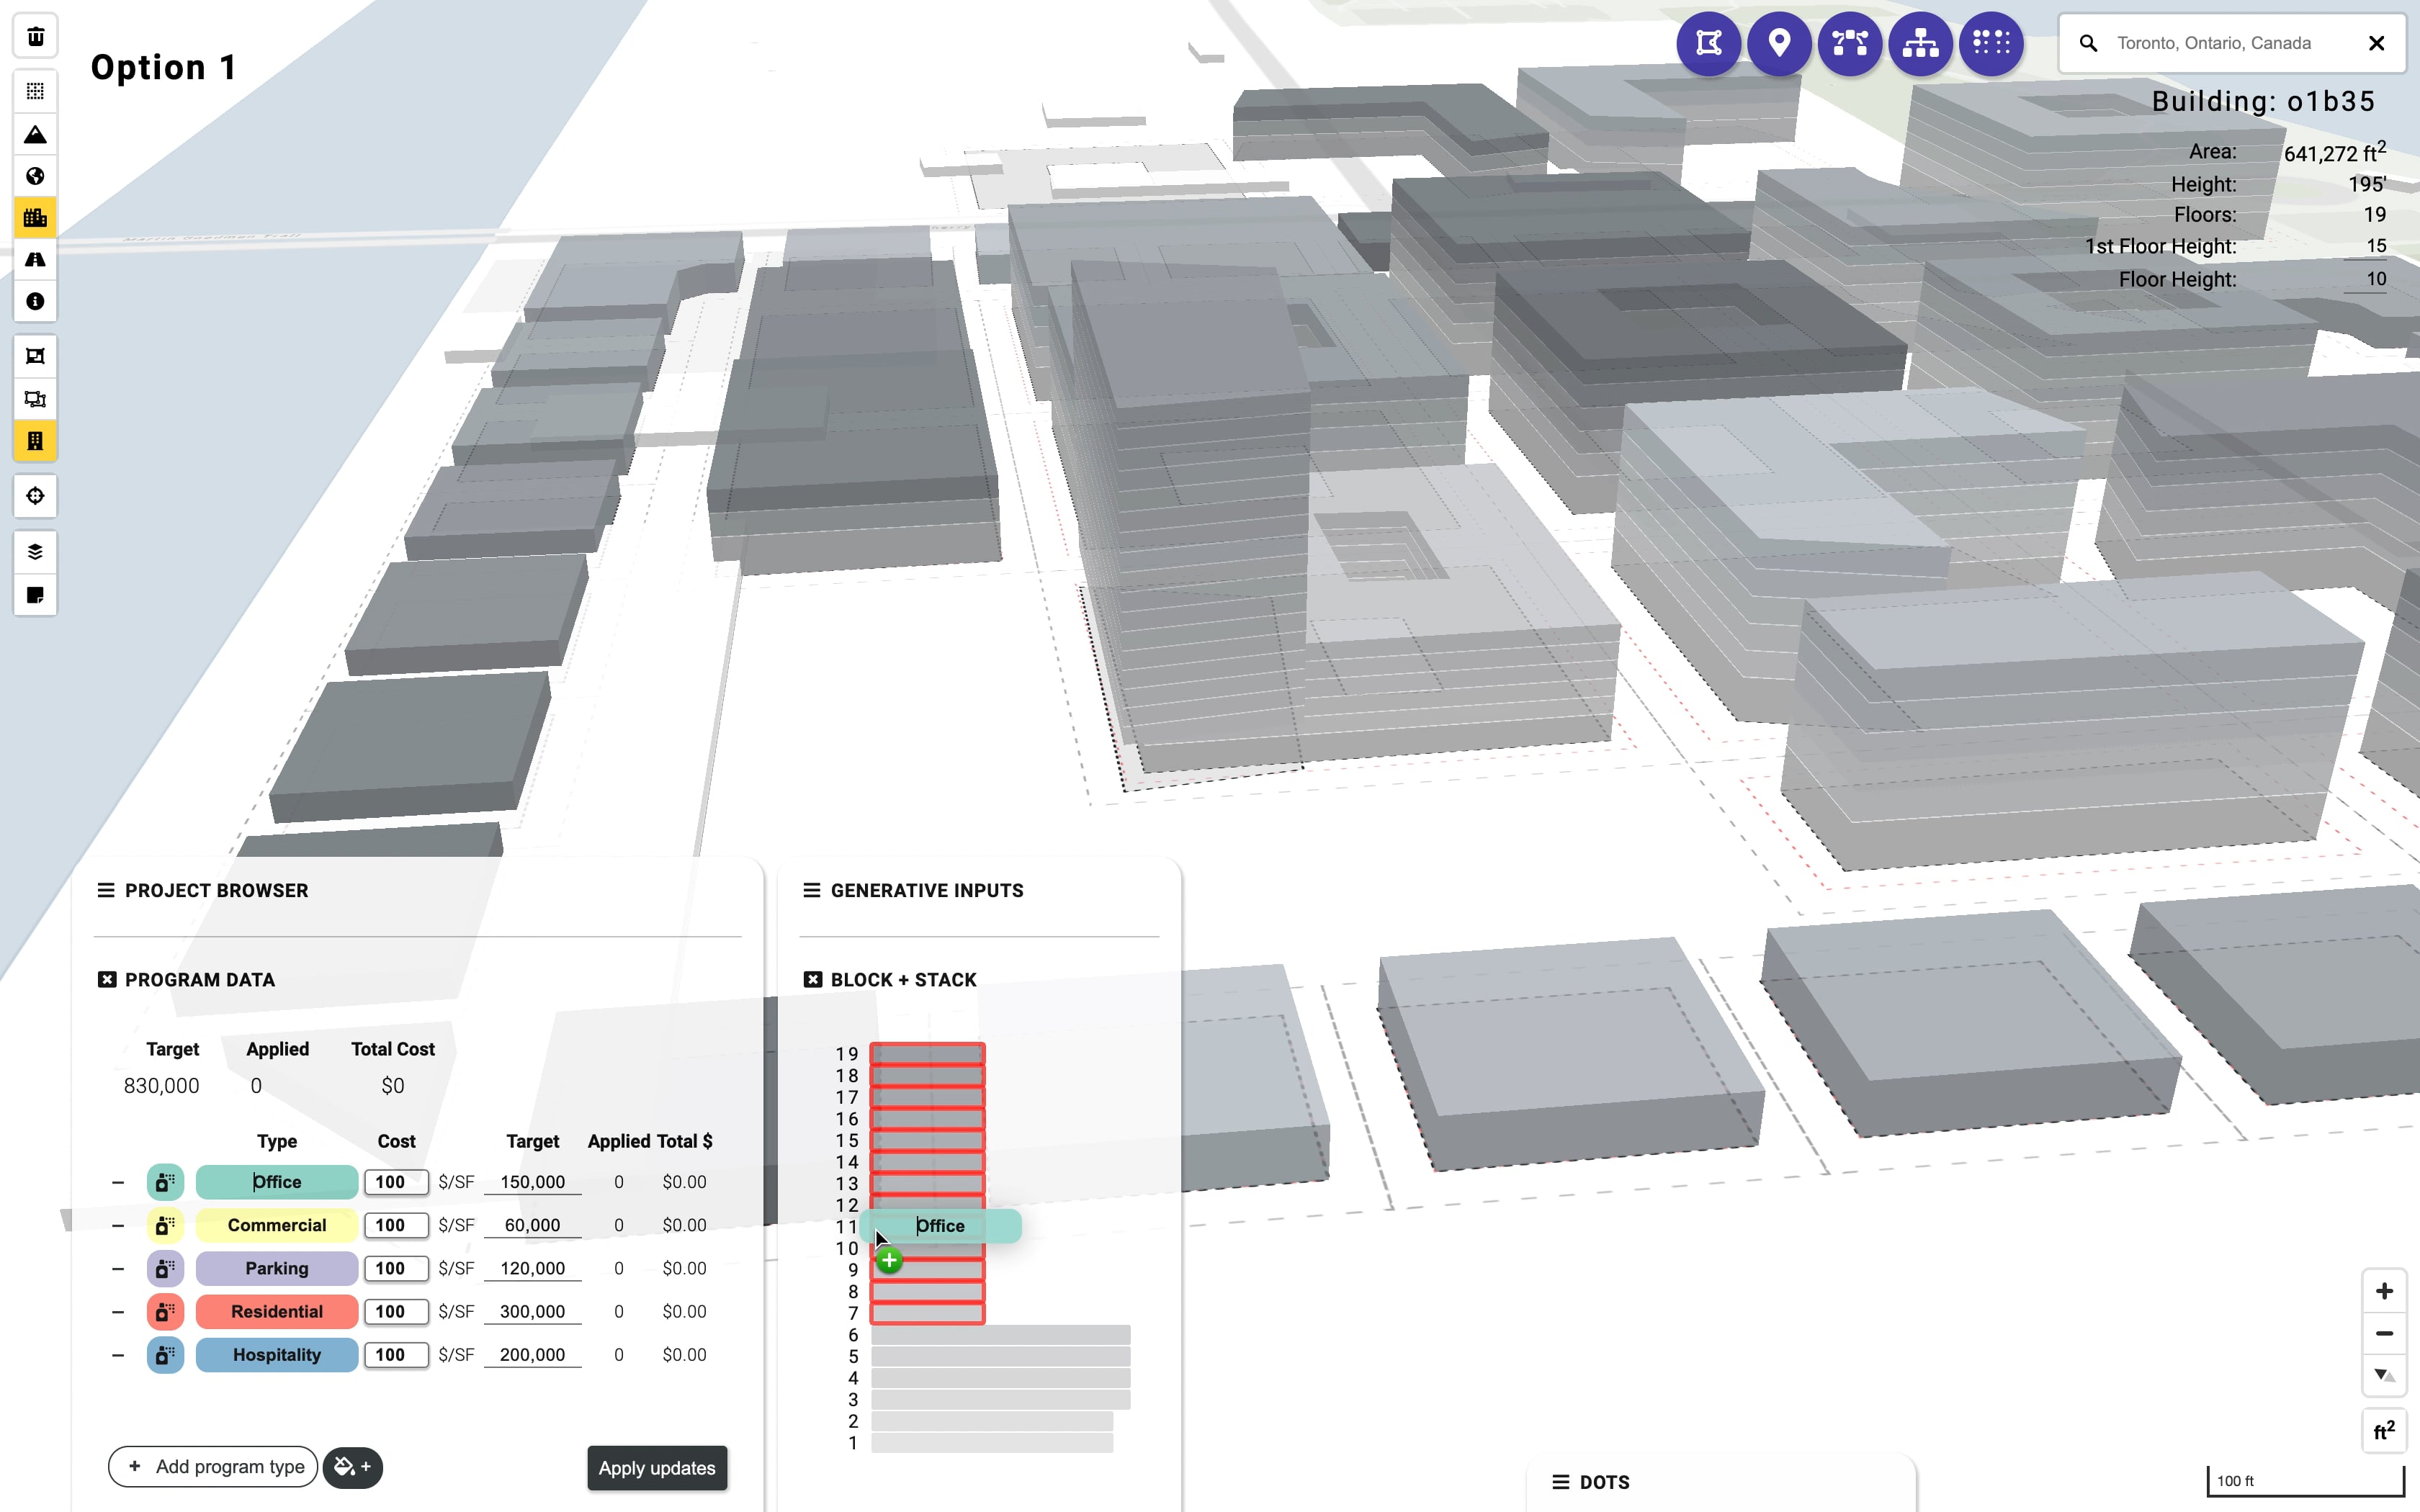
Task: Select the terrain (mountain) tool
Action: click(36, 134)
